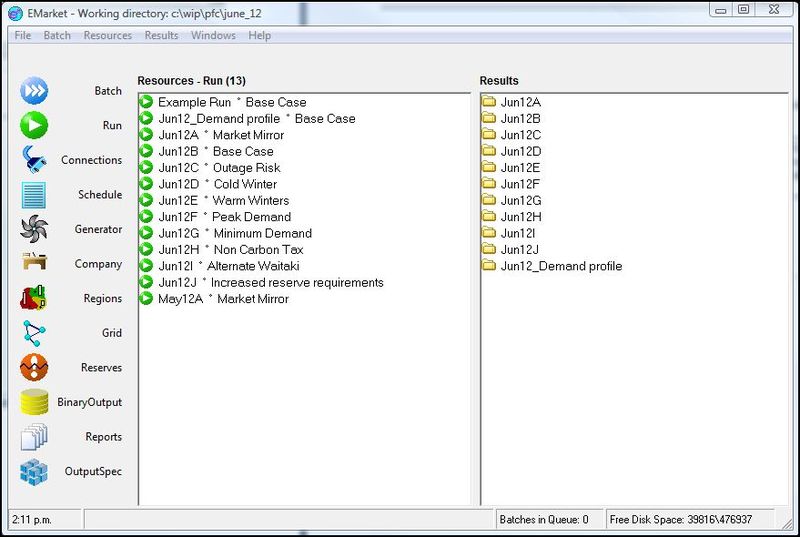Select "Jun12I * Alternate Waitaki" run entry
Screen dimensions: 800x537
pyautogui.click(x=229, y=266)
